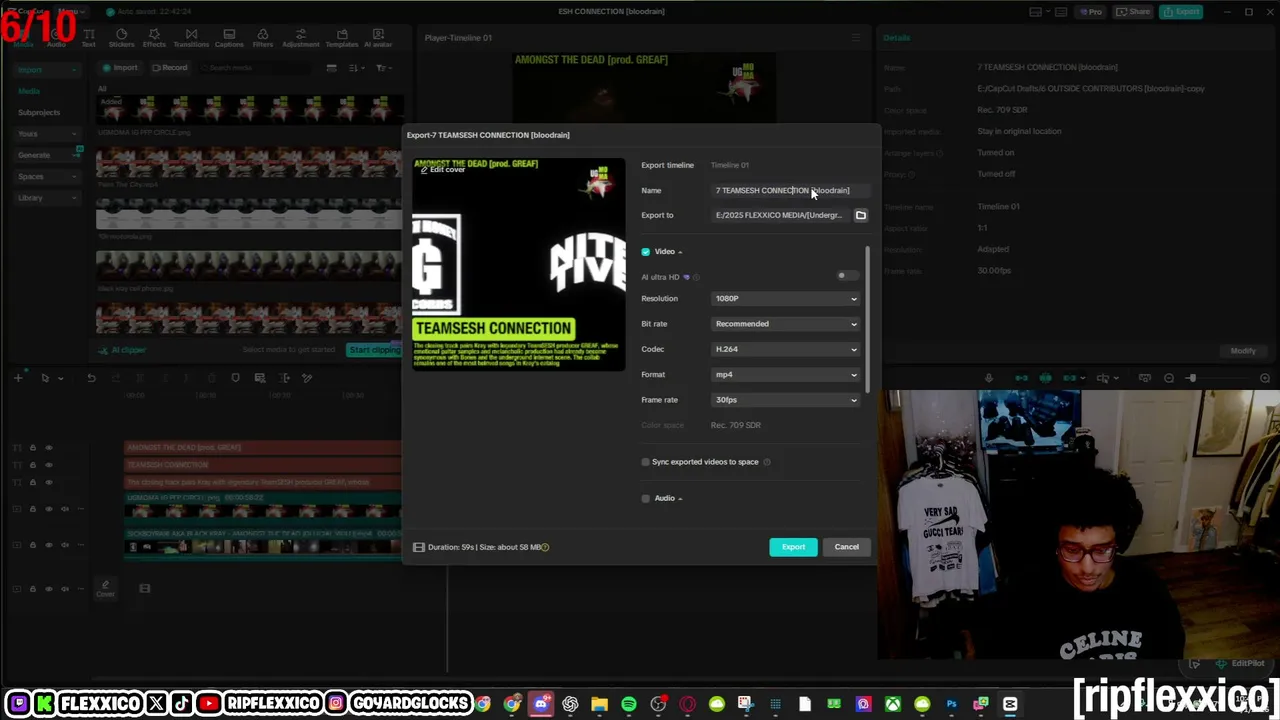Viewport: 1280px width, 720px height.
Task: Open the Bit rate dropdown
Action: tap(786, 324)
